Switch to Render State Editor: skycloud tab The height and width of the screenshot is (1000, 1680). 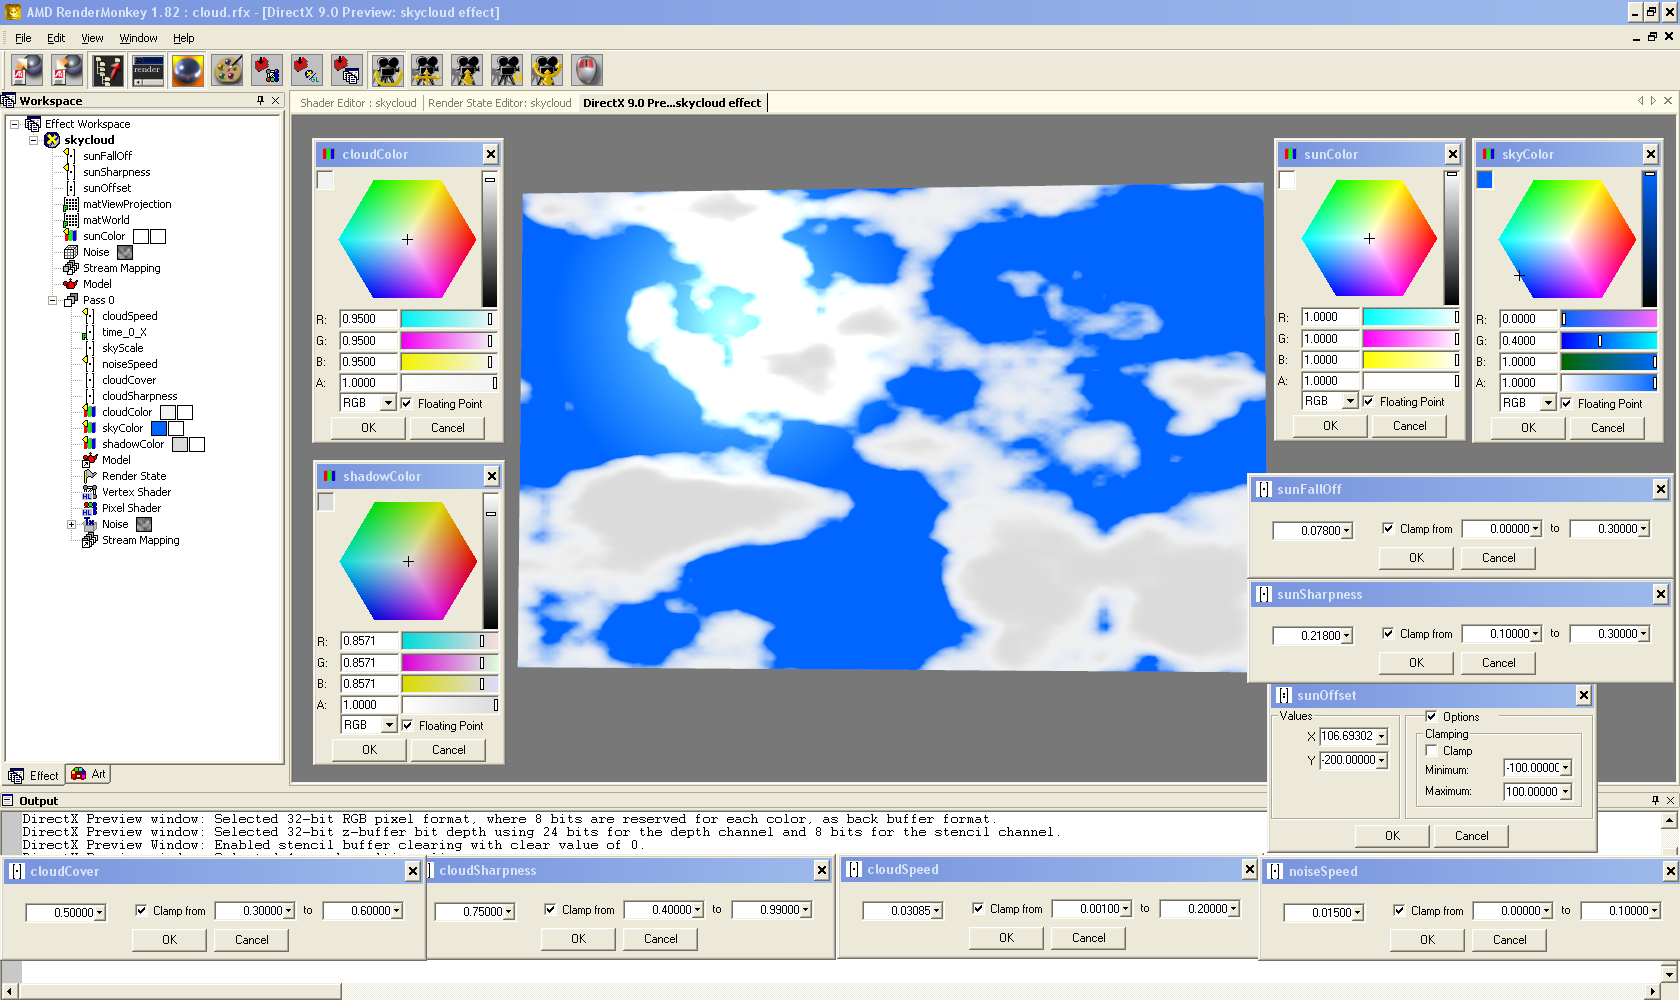click(x=500, y=103)
